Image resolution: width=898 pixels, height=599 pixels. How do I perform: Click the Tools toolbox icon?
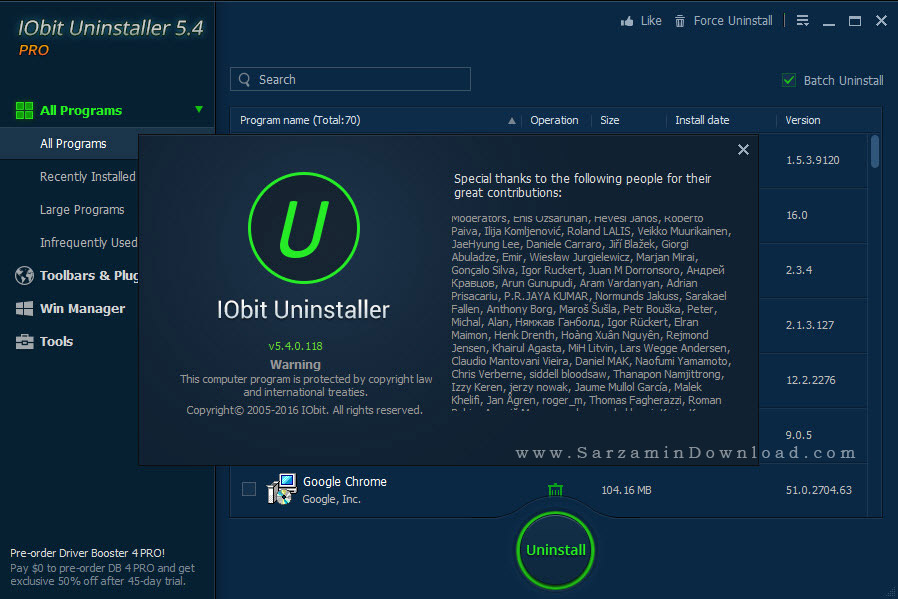coord(24,341)
